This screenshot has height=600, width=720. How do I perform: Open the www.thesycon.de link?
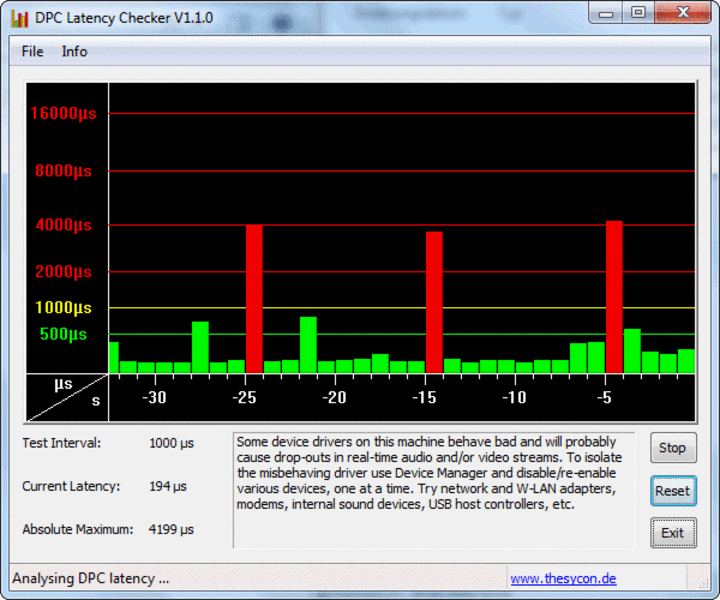tap(563, 578)
